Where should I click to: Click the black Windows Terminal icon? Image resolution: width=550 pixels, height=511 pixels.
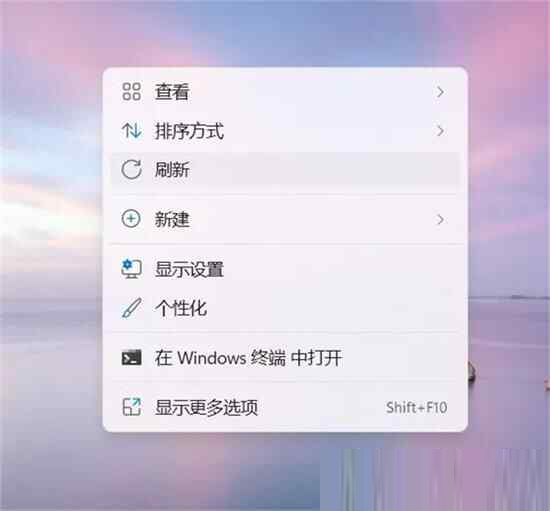tap(132, 358)
